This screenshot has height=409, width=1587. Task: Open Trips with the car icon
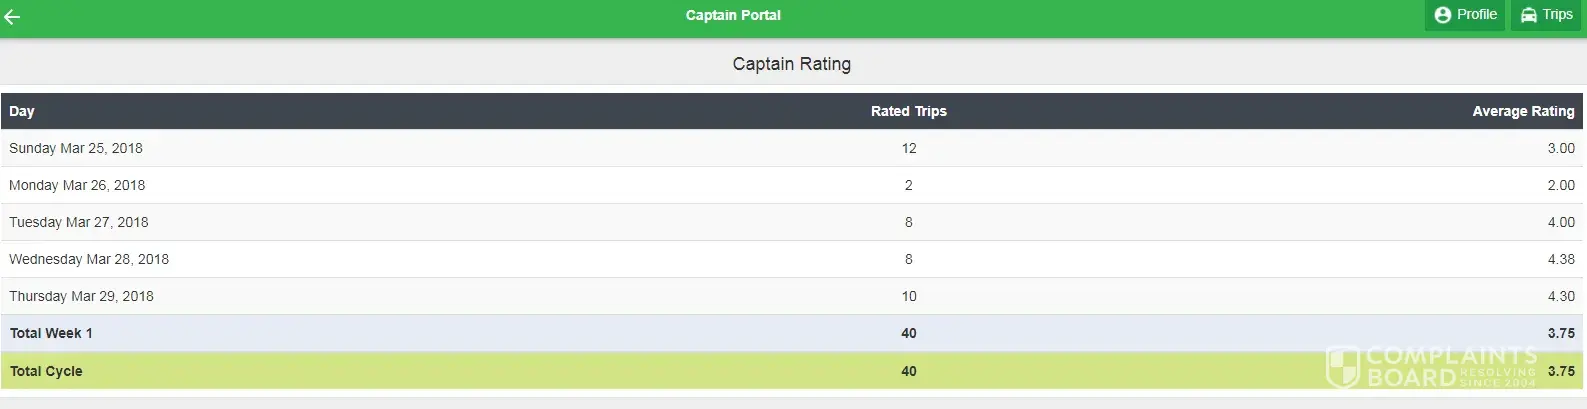click(1546, 15)
